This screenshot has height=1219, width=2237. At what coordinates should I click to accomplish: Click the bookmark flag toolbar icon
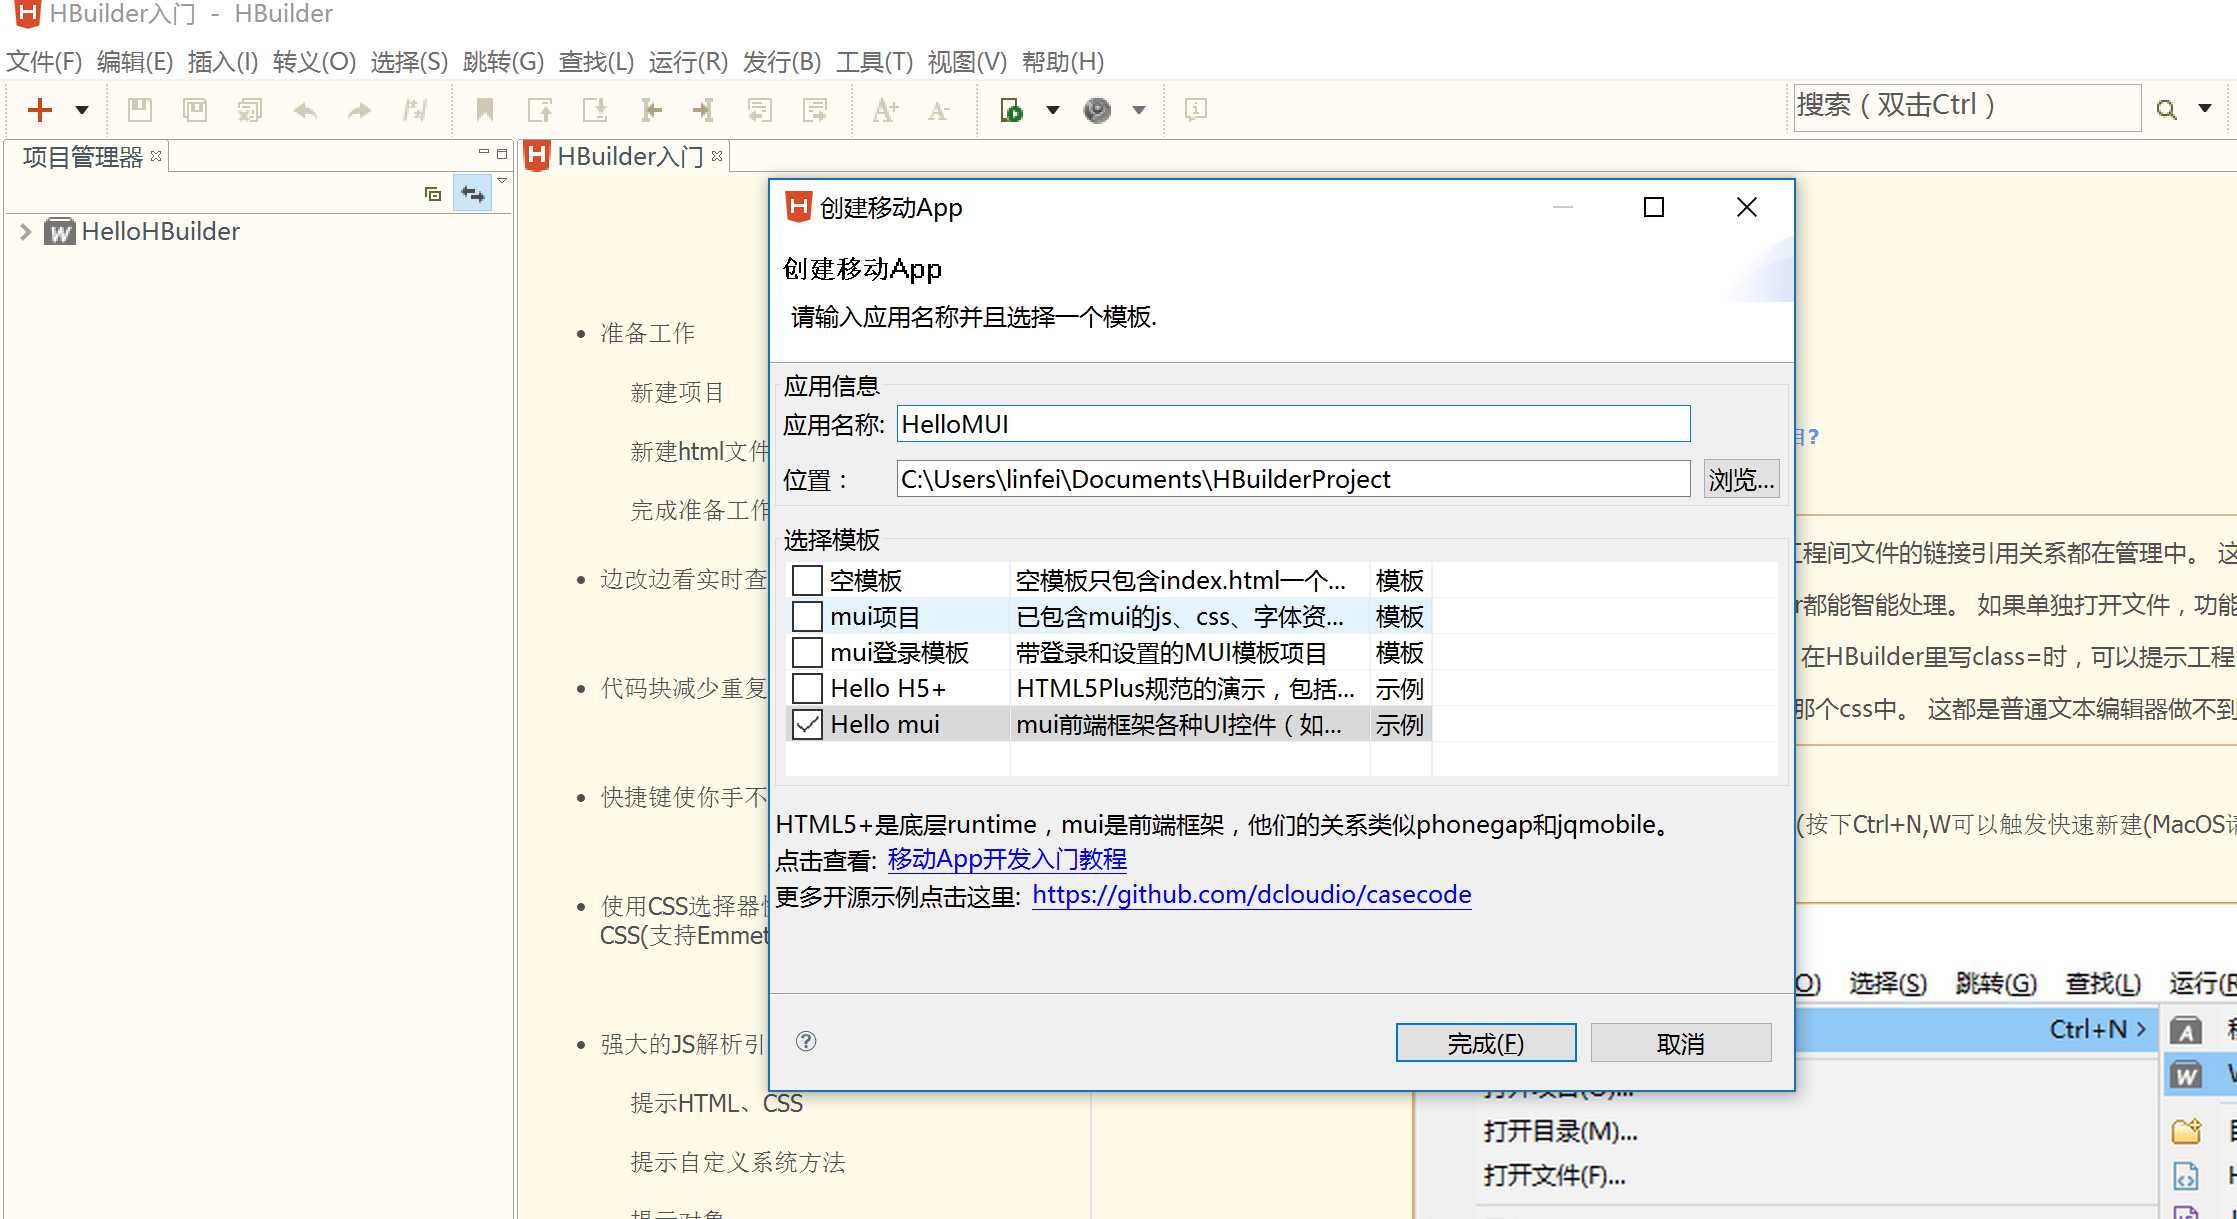tap(485, 110)
